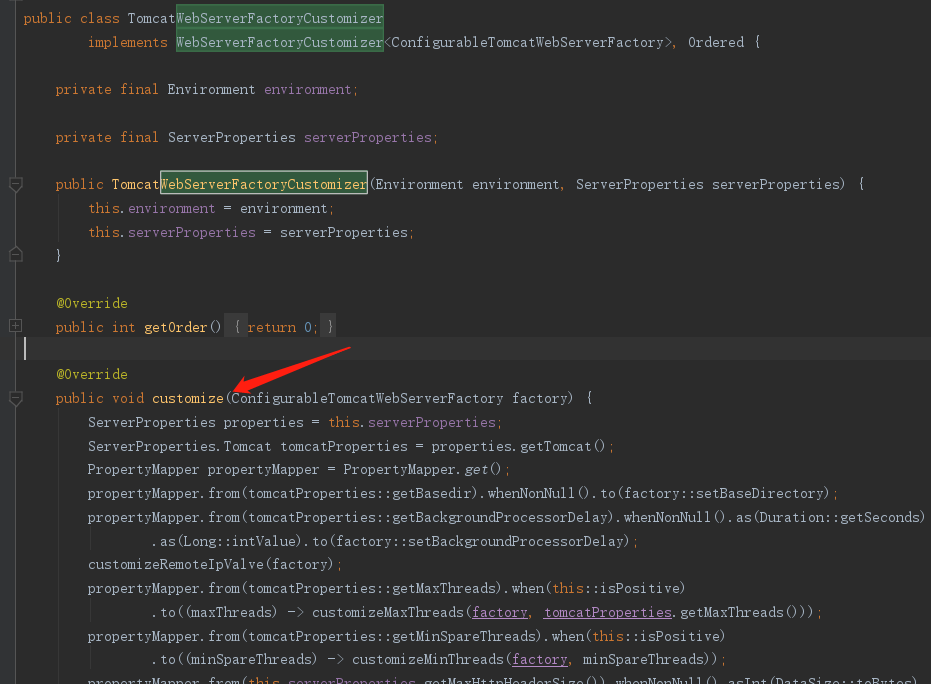Click underlined factory in customizeMinThreads call
931x684 pixels.
tap(540, 660)
